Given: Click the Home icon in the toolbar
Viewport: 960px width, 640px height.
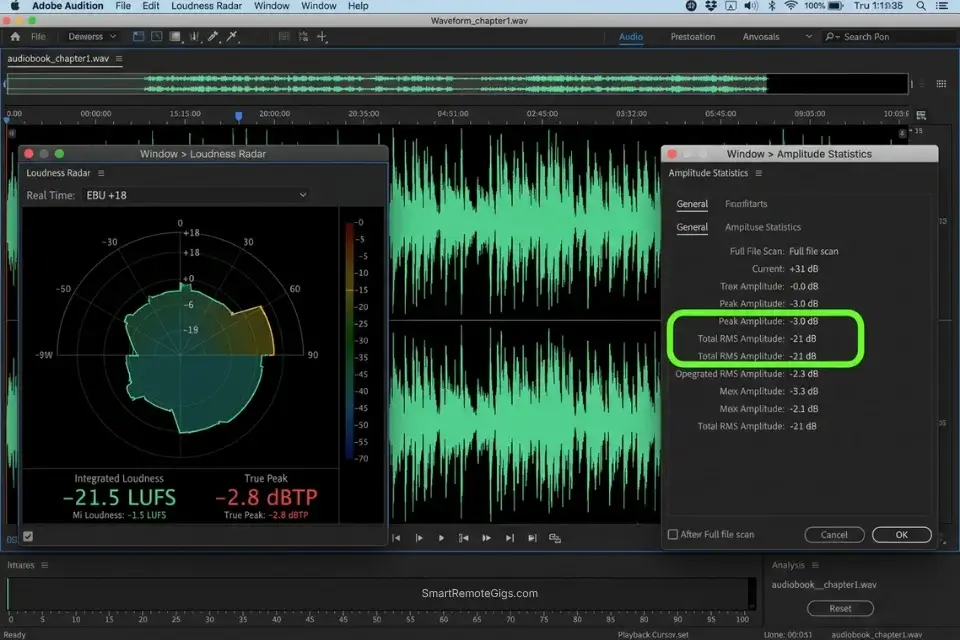Looking at the screenshot, I should [15, 37].
